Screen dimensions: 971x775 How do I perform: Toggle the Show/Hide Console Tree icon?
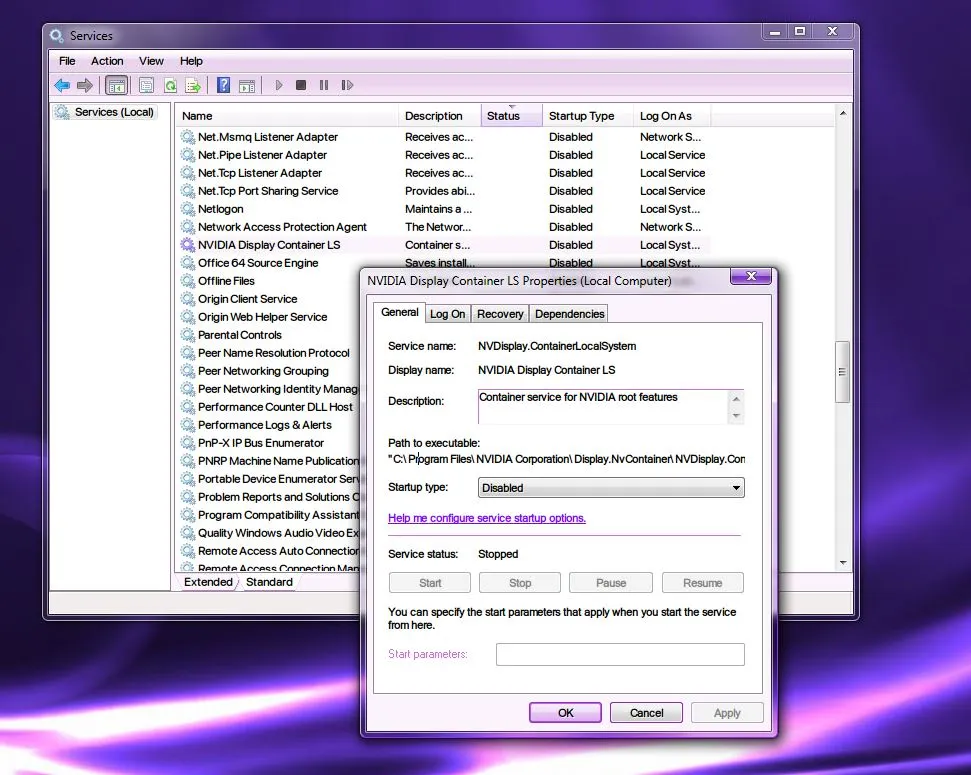116,85
